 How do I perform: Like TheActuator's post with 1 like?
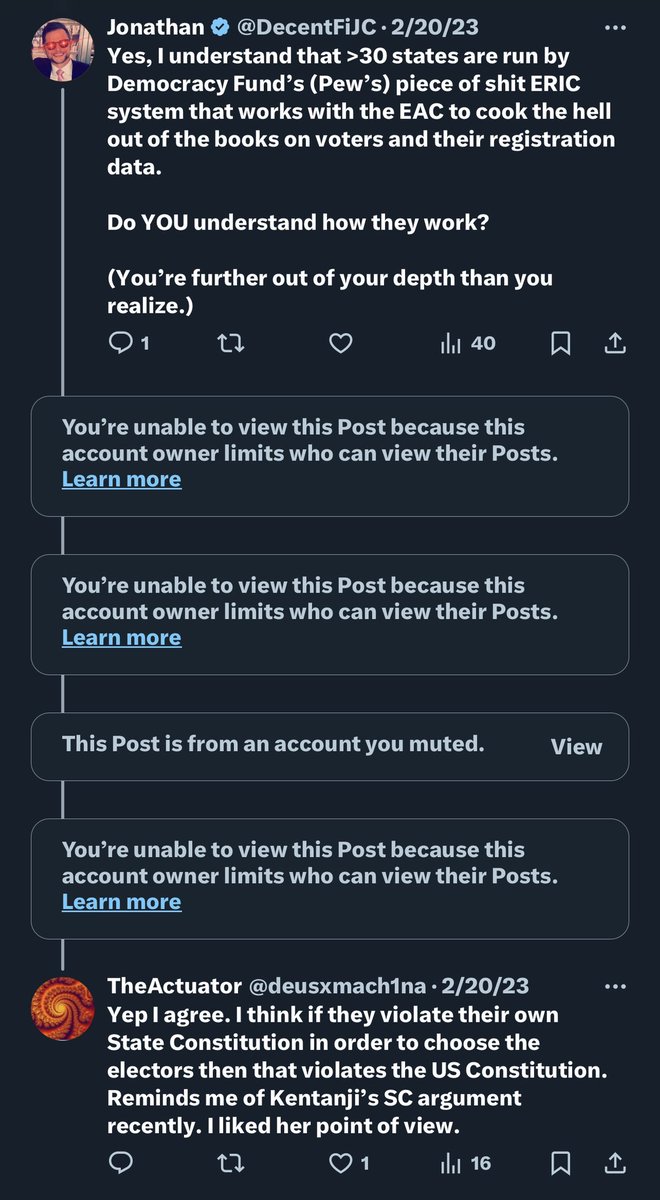coord(350,1163)
